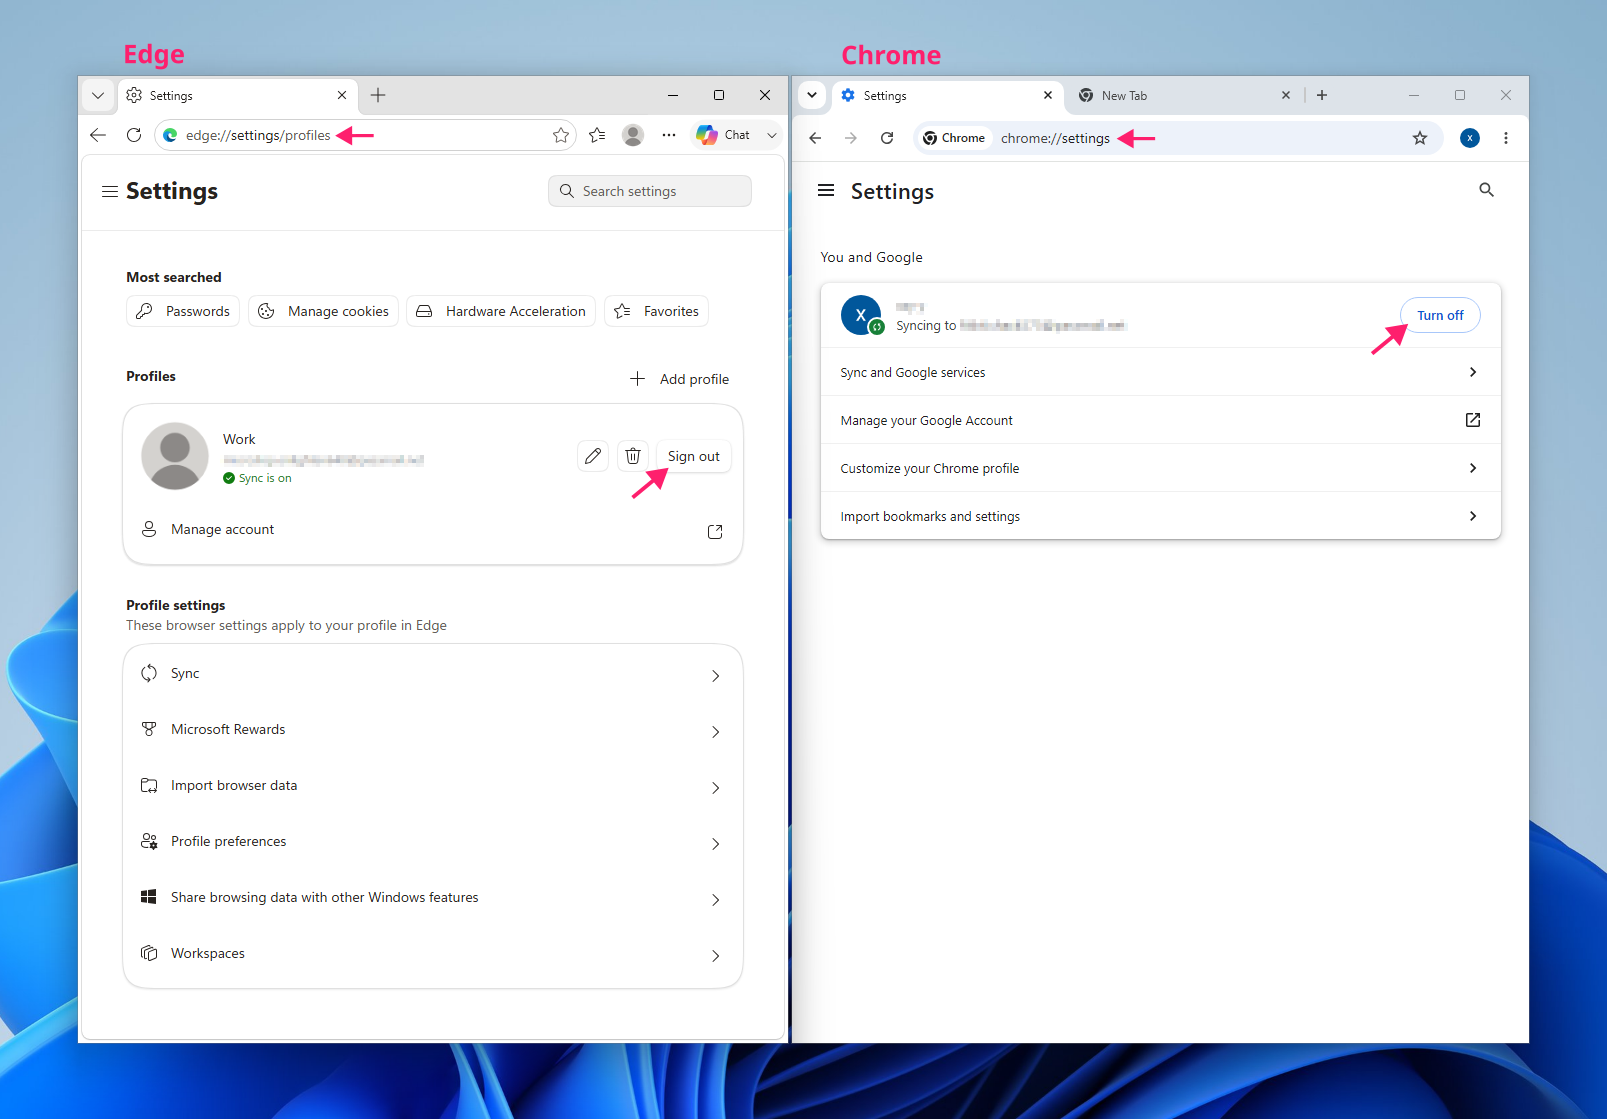Expand the Profile preferences row
Viewport: 1607px width, 1119px height.
[x=433, y=842]
